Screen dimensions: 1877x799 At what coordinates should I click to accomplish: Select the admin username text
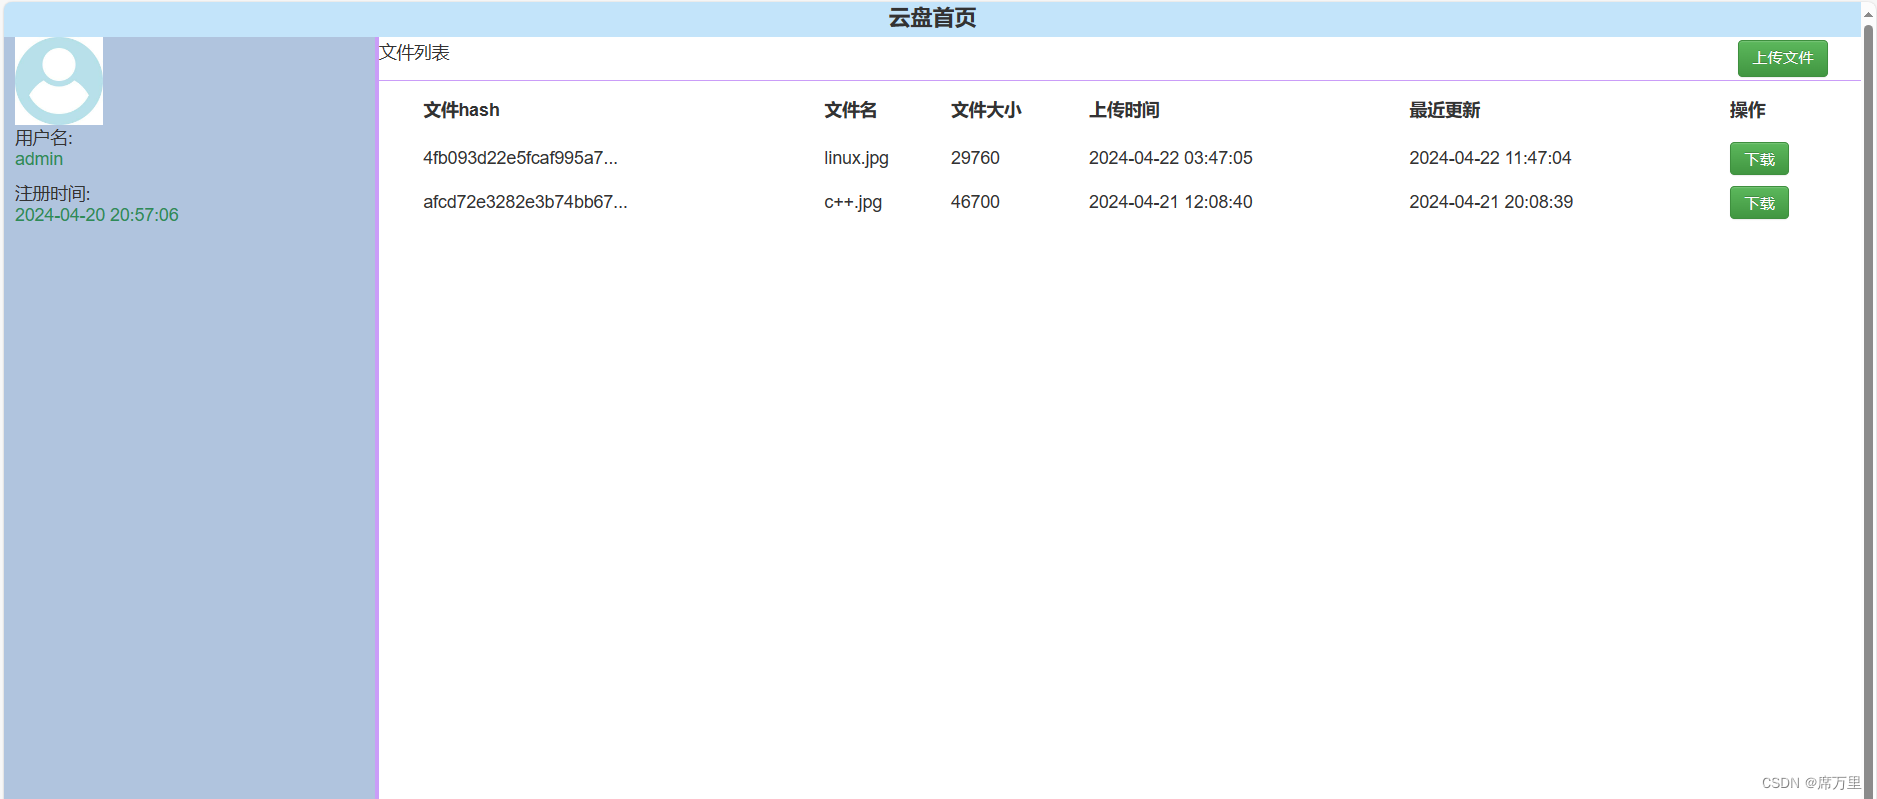[39, 159]
